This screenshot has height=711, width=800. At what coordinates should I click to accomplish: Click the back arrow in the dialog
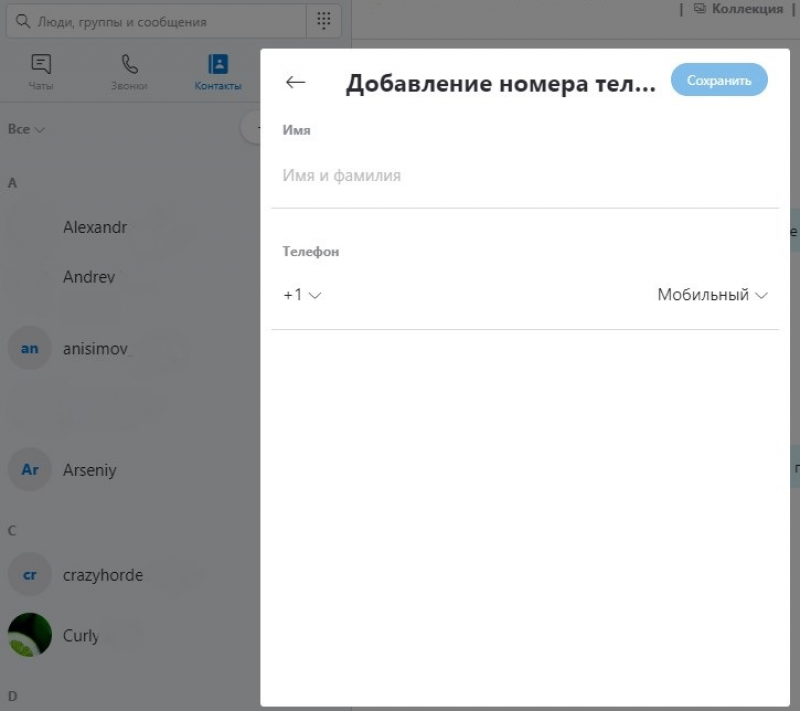[x=295, y=82]
